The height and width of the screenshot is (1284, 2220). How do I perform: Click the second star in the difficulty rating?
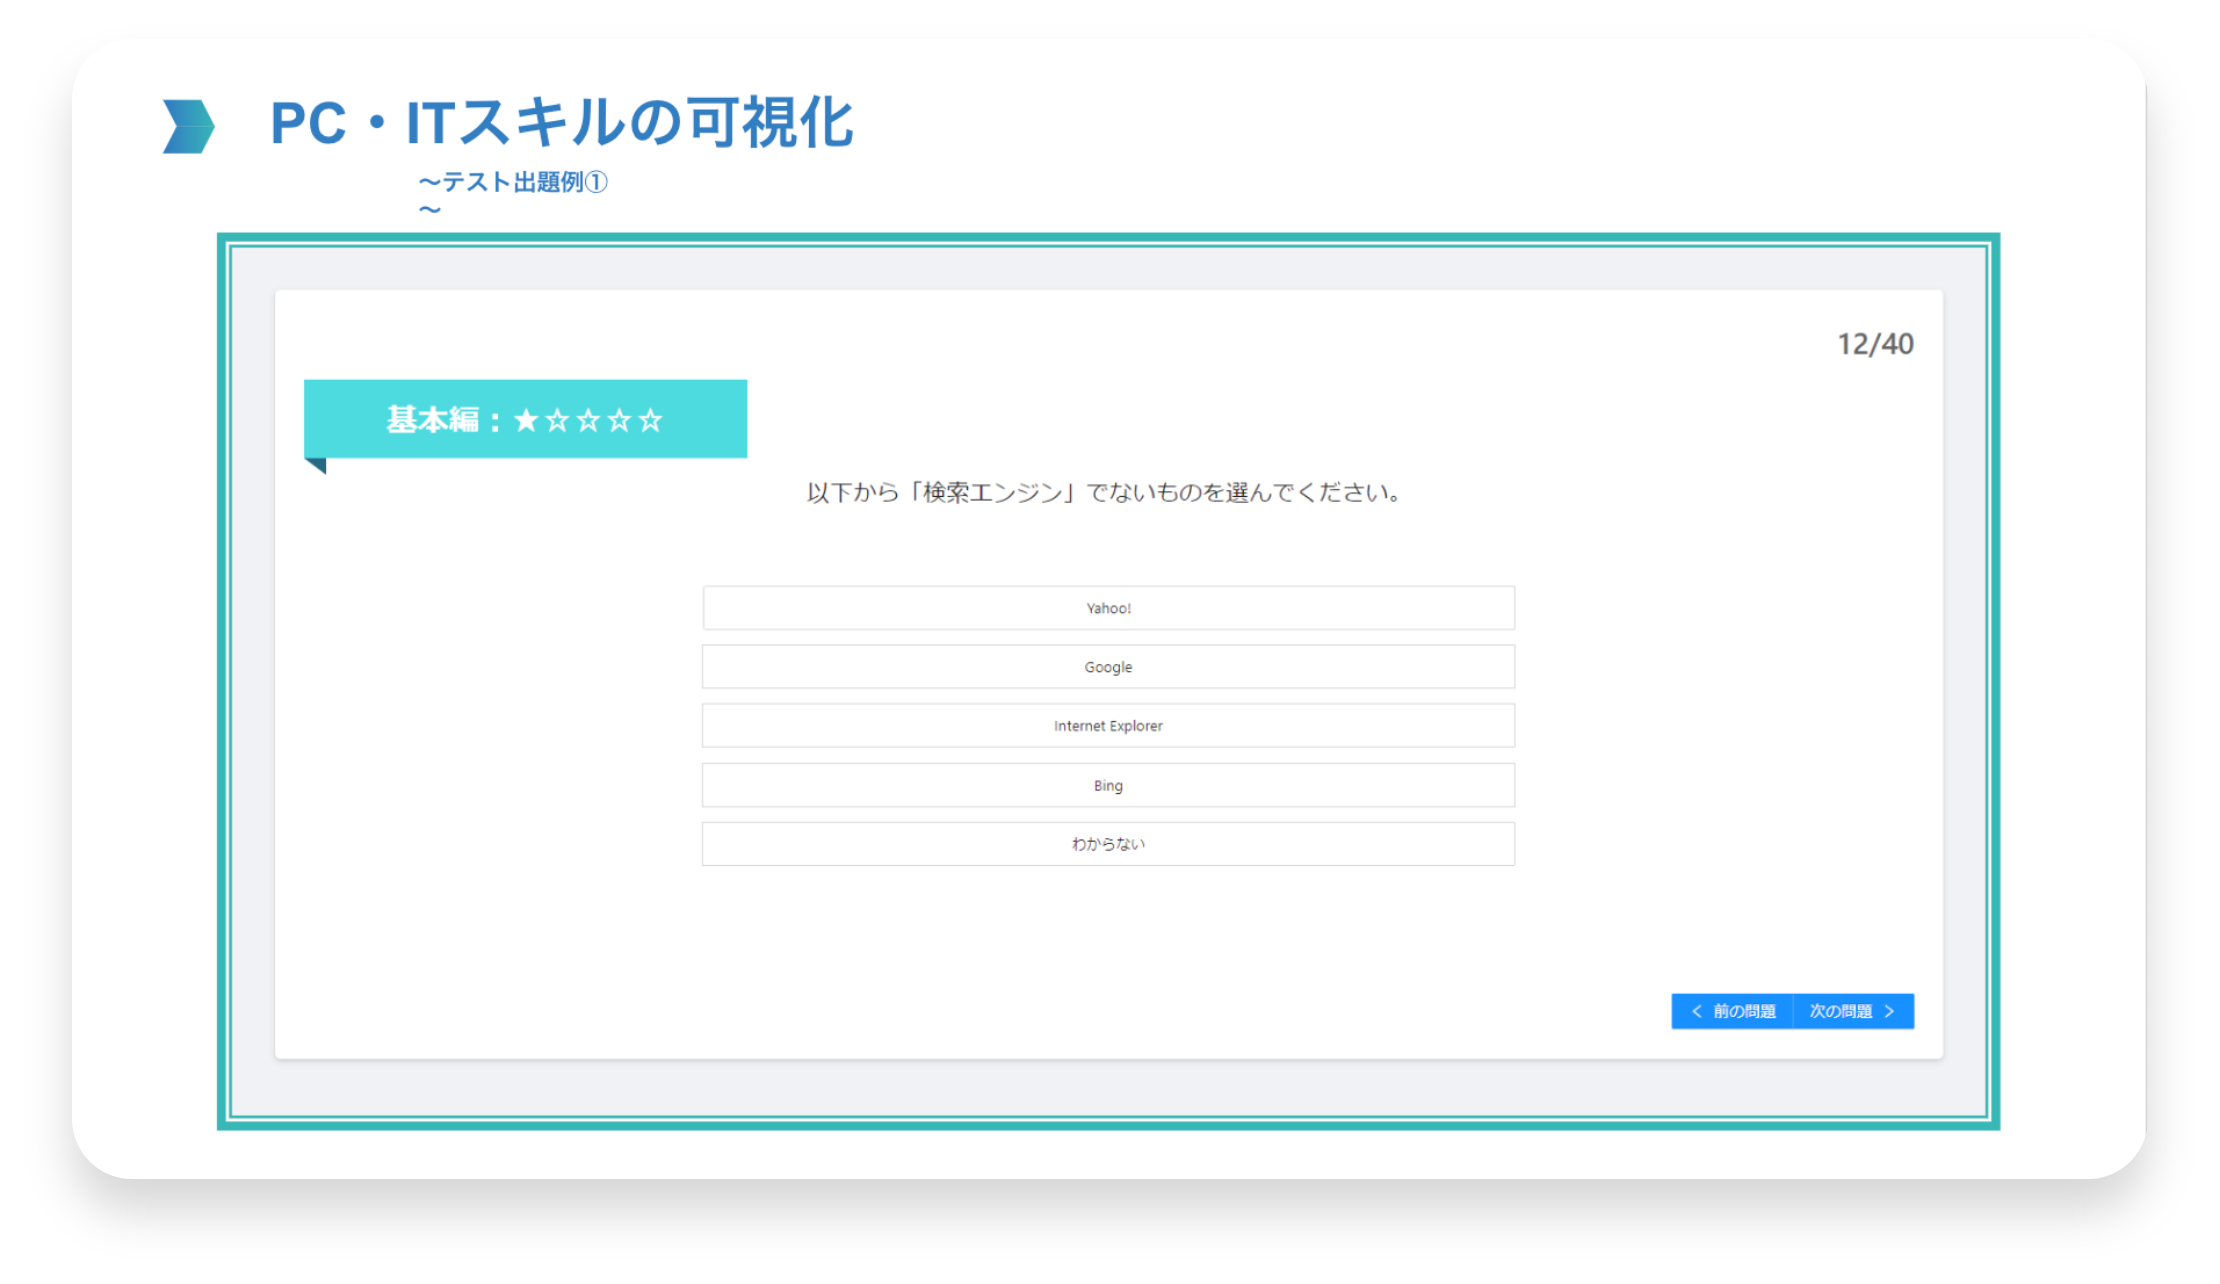557,420
